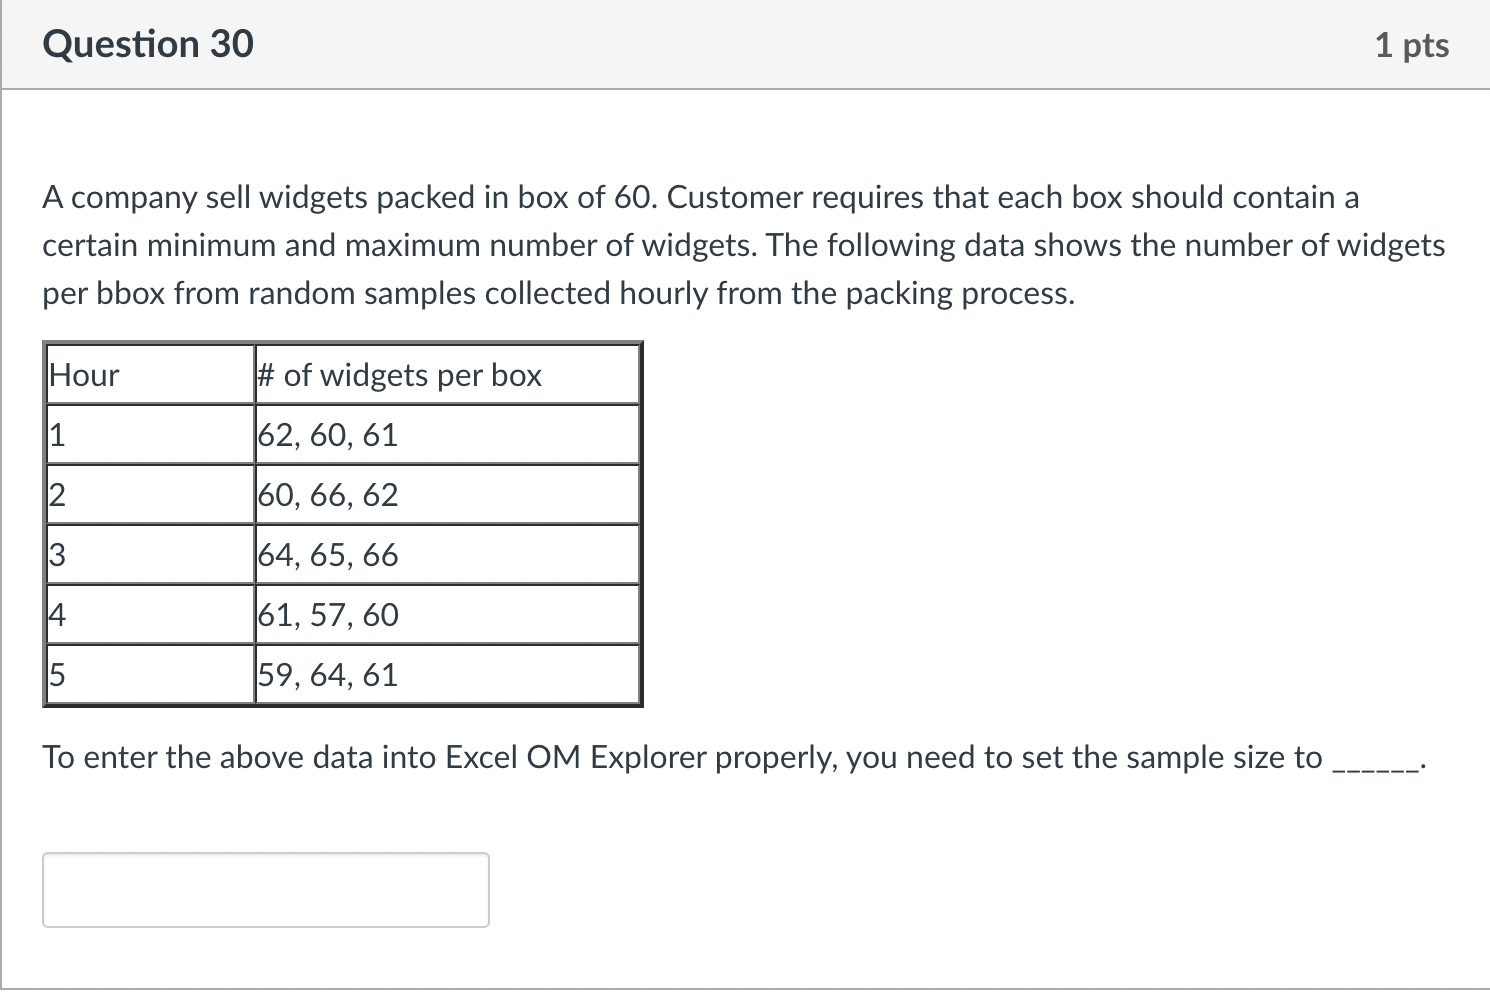
Task: Click the cell containing 62, 60, 61
Action: click(328, 434)
